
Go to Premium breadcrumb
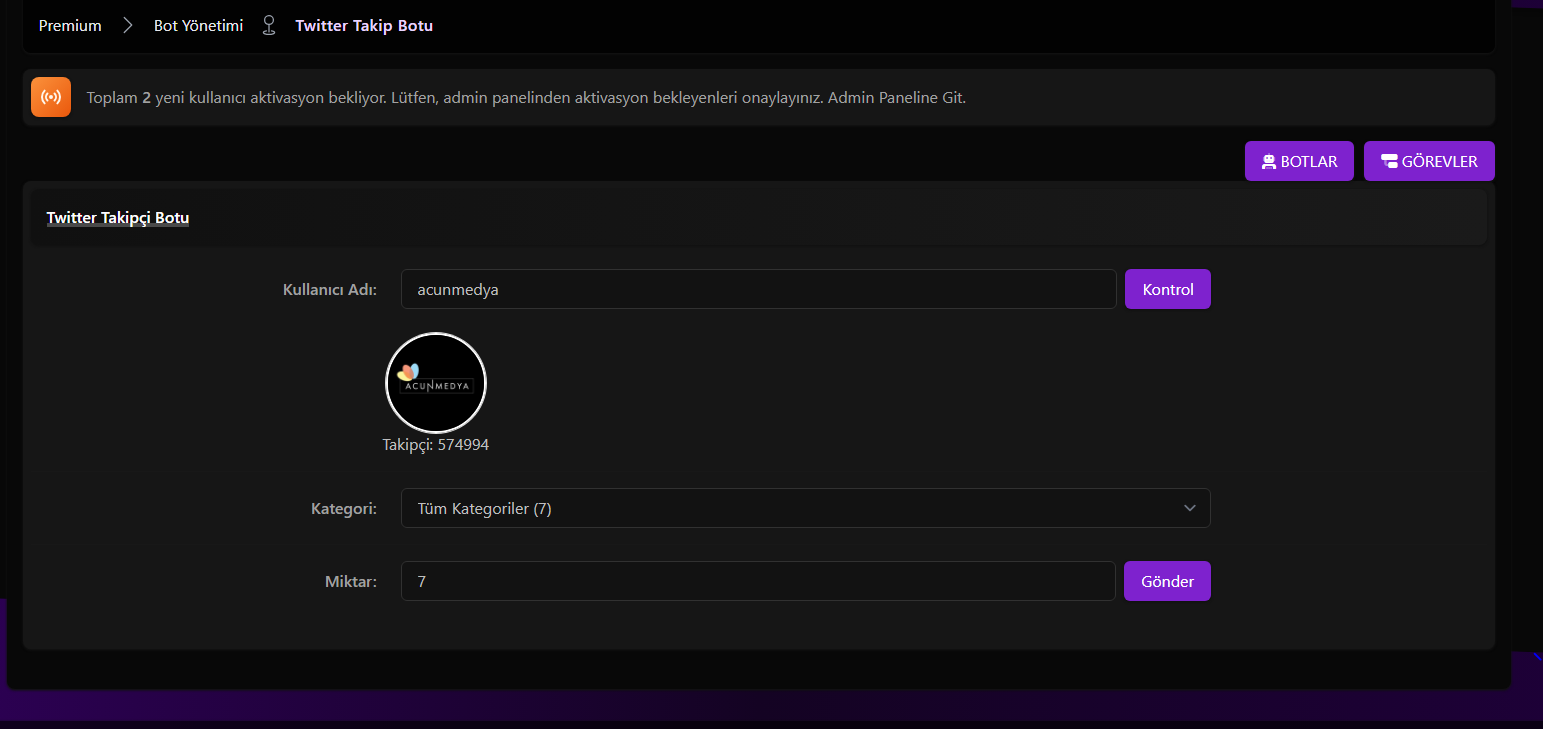click(70, 26)
